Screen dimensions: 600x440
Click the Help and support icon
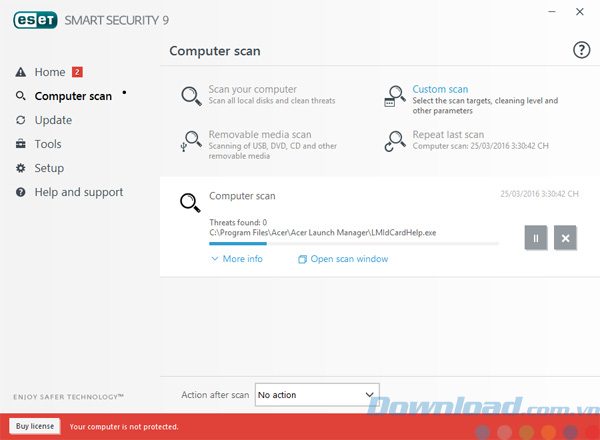pyautogui.click(x=21, y=192)
